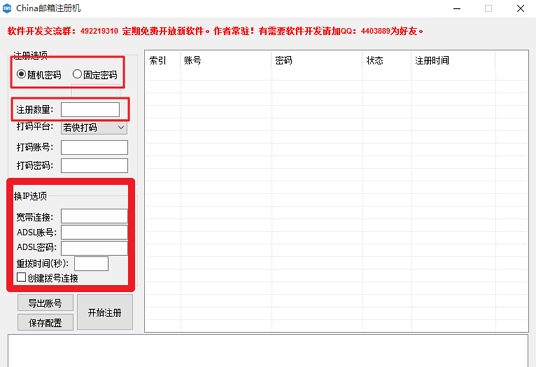Click the ADSL密码 input field

point(94,248)
